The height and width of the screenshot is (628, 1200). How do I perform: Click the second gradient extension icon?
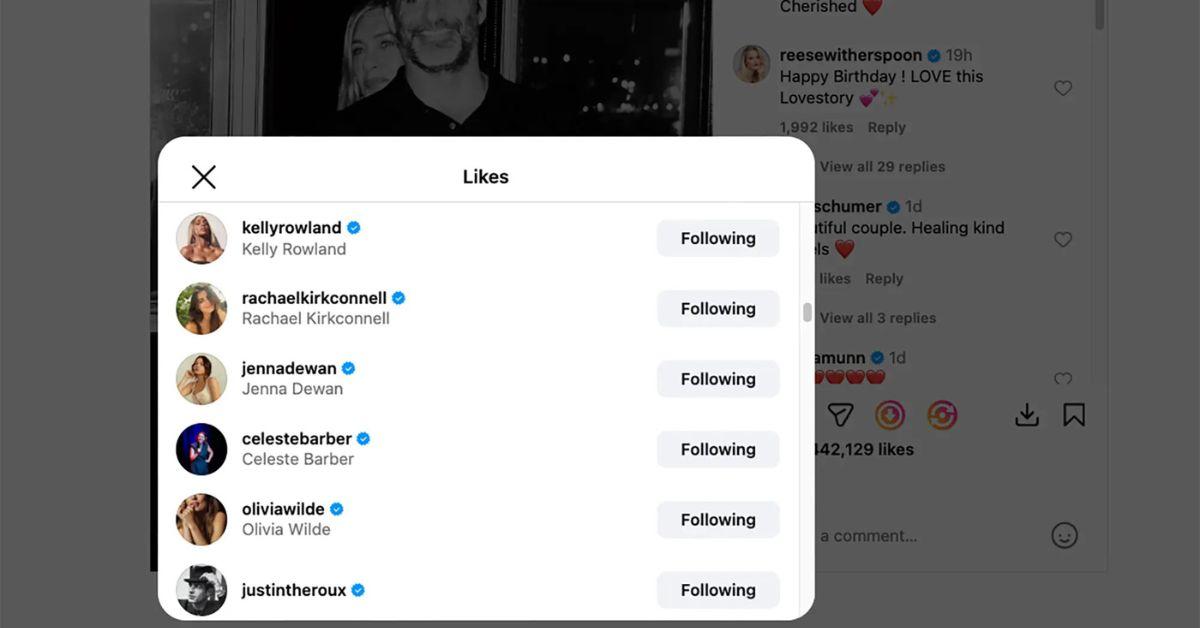(x=941, y=414)
